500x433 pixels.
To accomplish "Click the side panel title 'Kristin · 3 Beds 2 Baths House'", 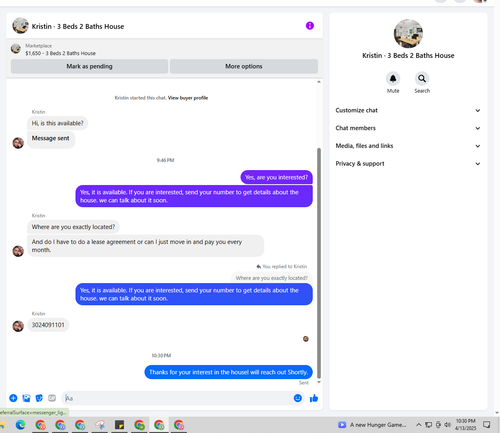I will pos(408,56).
